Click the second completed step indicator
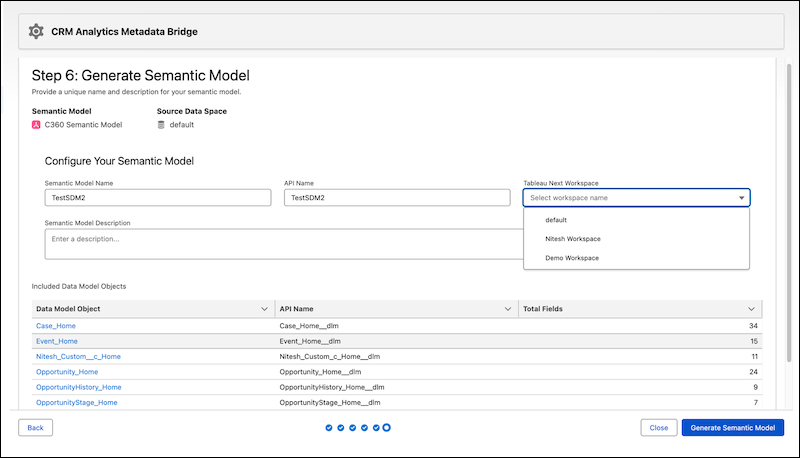 (340, 427)
